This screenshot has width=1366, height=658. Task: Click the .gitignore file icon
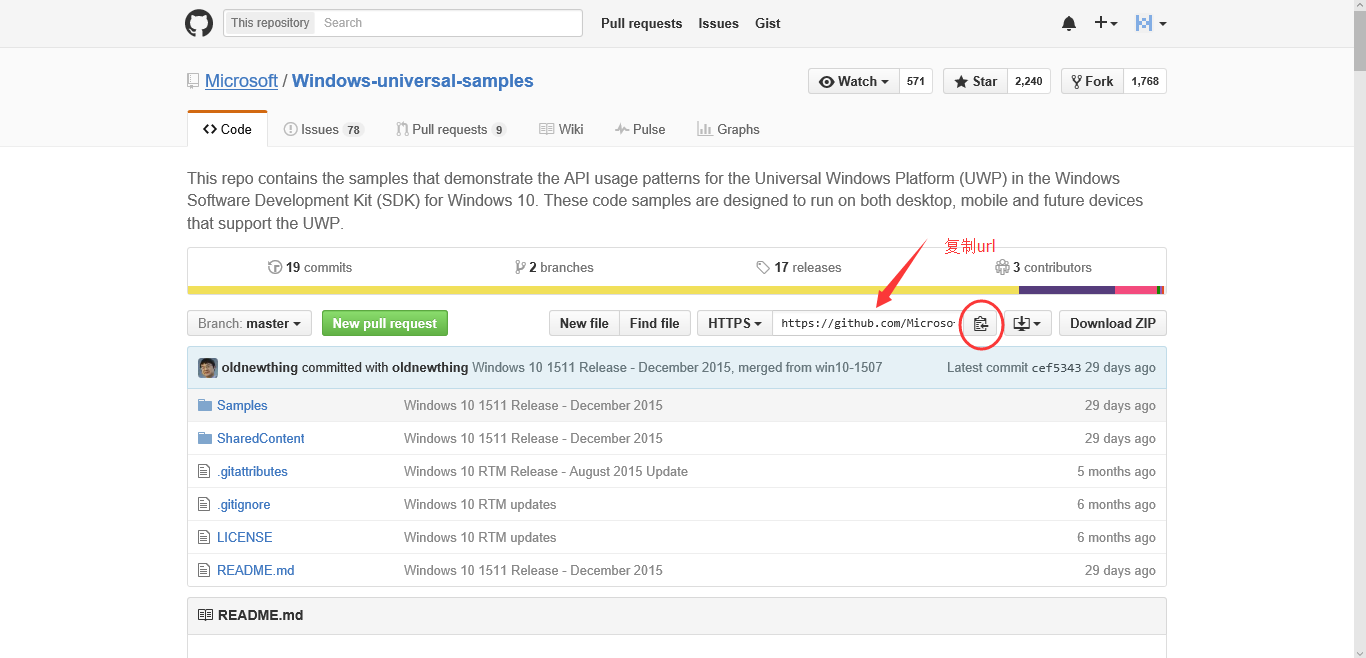pyautogui.click(x=205, y=504)
